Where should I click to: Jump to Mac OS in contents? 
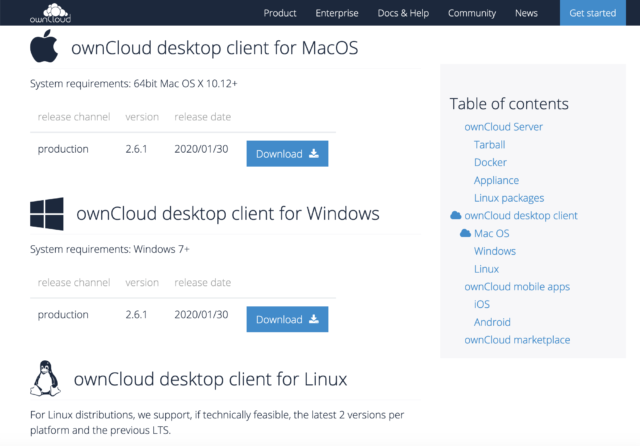tap(491, 233)
